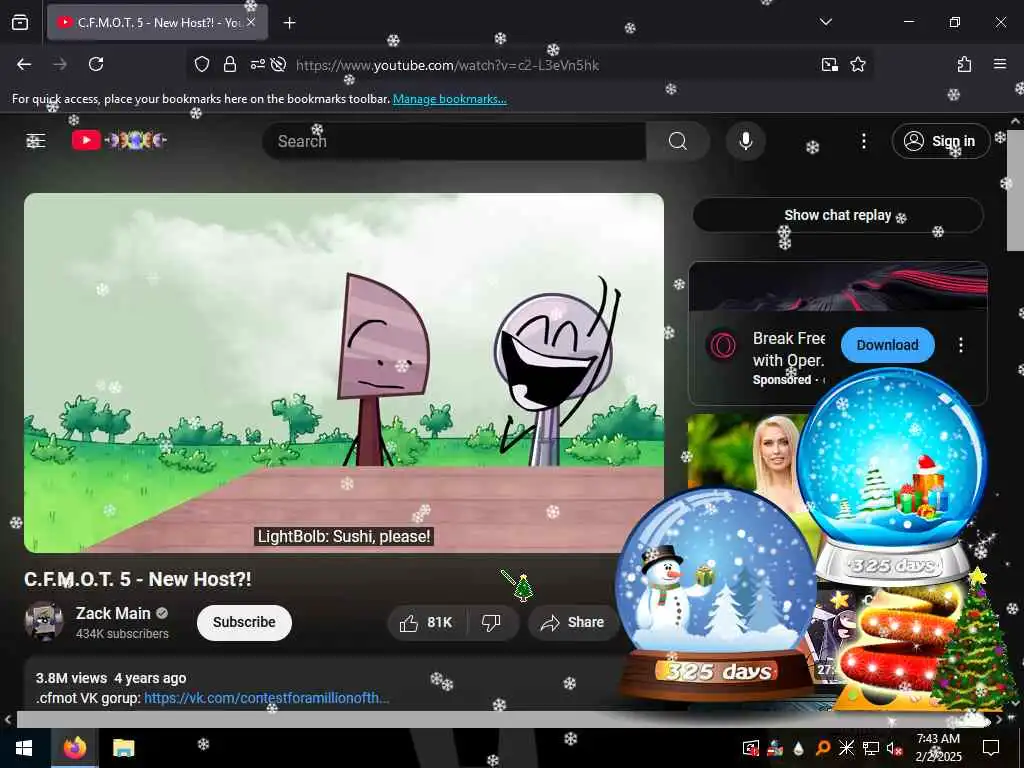Click the blocked autoplay icon in address bar
Viewport: 1024px width, 768px height.
278,64
